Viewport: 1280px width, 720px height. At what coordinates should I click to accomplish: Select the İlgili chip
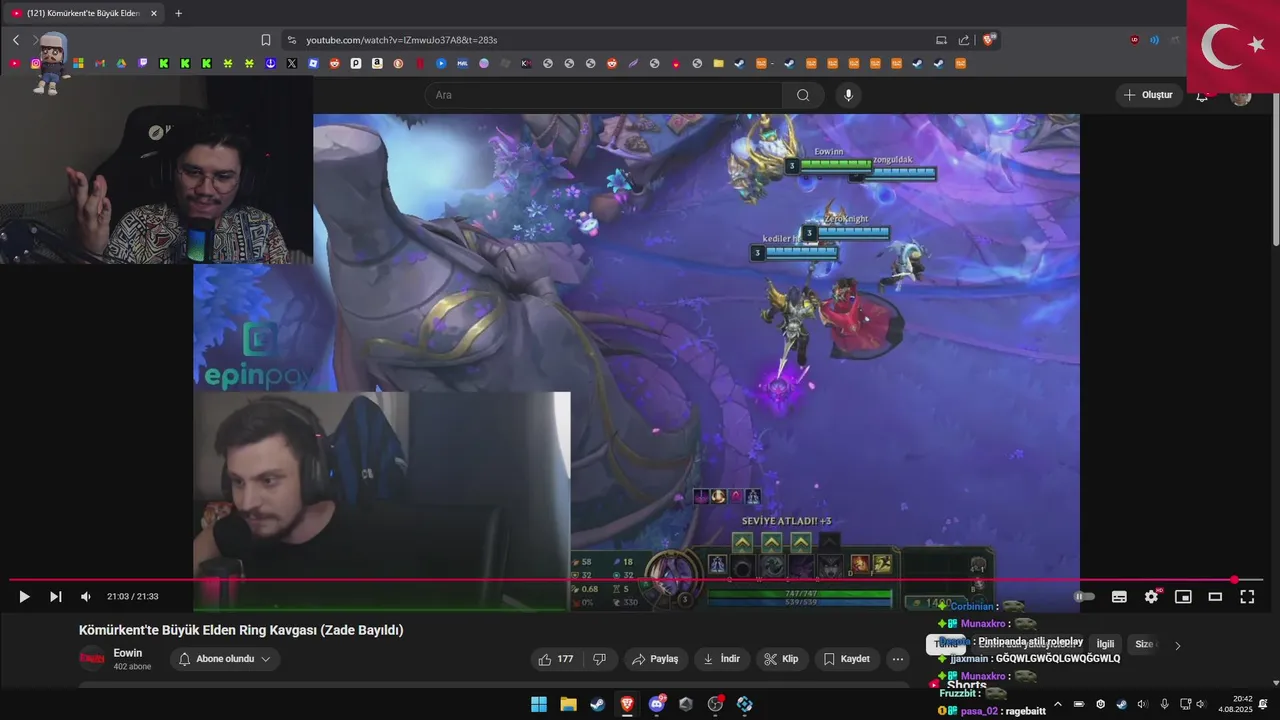point(1105,644)
